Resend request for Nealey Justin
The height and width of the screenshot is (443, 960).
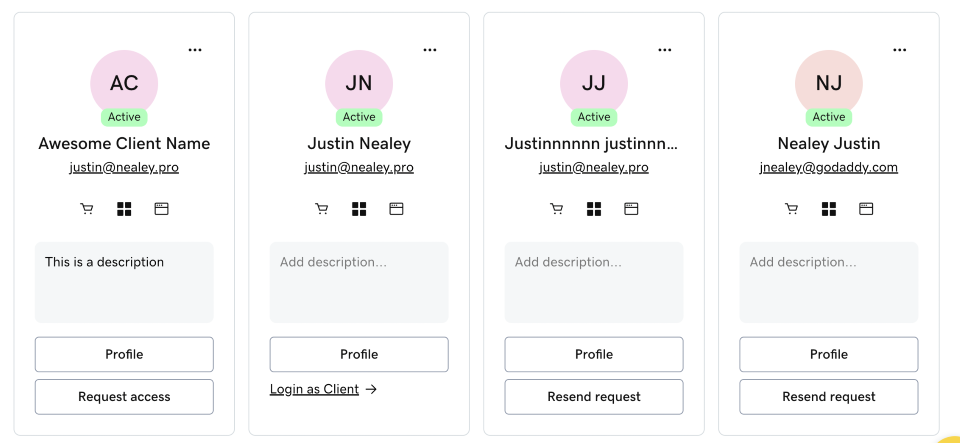pyautogui.click(x=829, y=397)
